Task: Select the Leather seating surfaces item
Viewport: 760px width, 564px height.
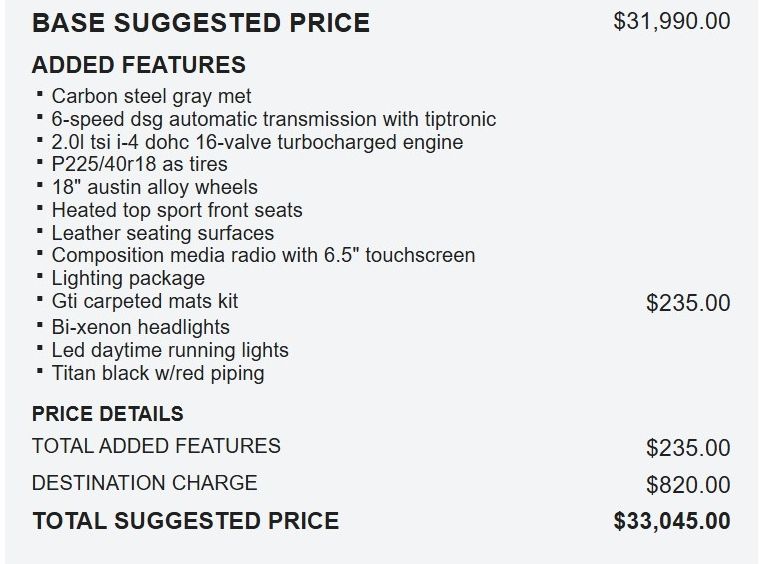Action: coord(162,233)
